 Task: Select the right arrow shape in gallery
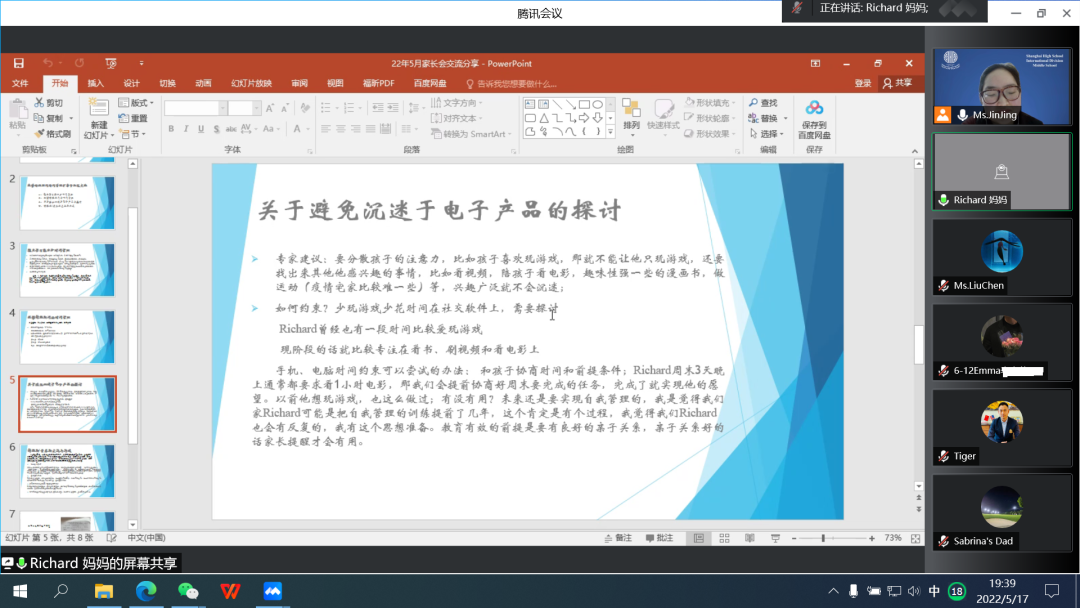click(584, 118)
